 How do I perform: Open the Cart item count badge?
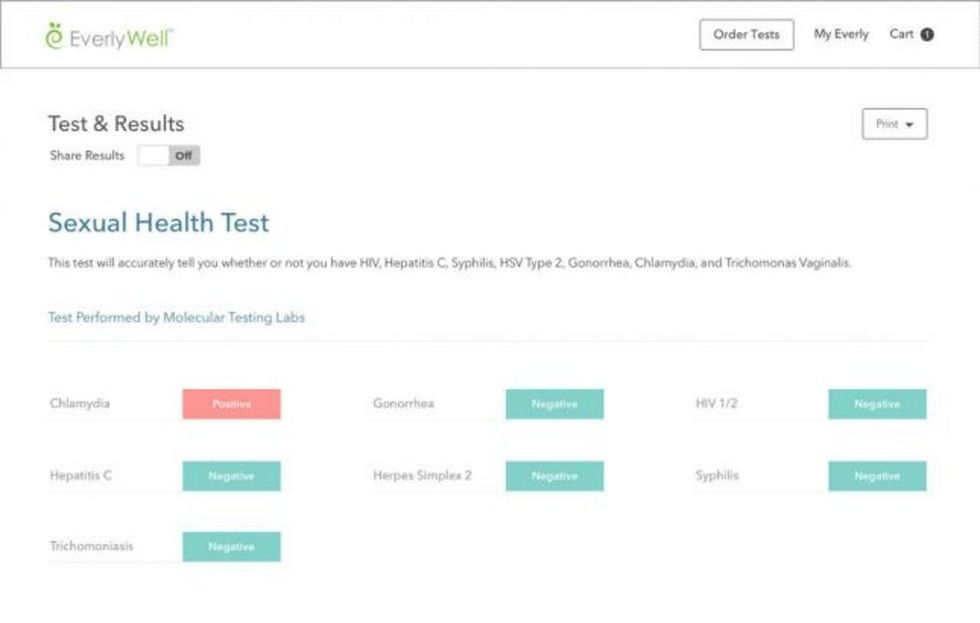click(927, 35)
